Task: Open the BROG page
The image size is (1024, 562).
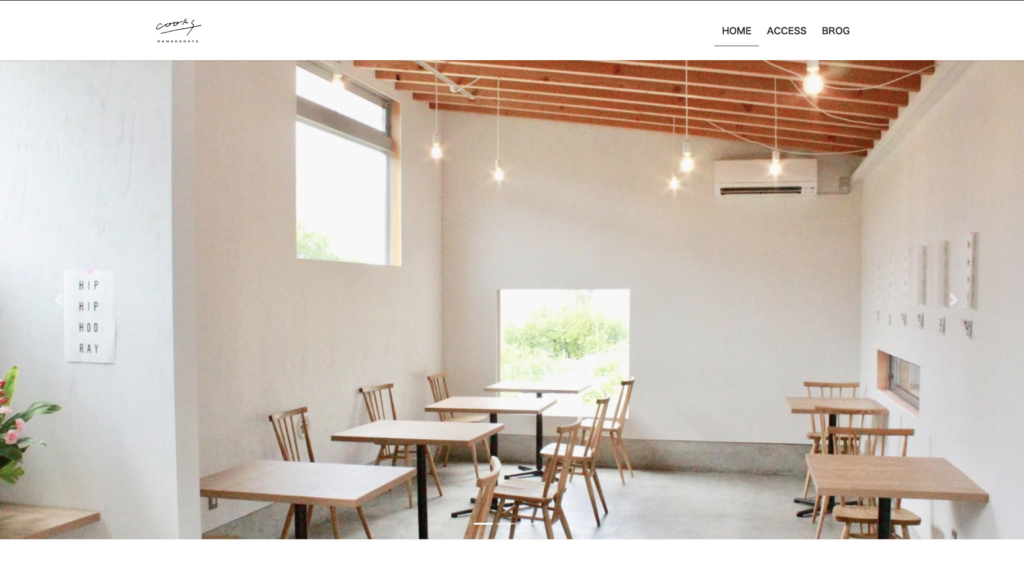Action: [835, 31]
